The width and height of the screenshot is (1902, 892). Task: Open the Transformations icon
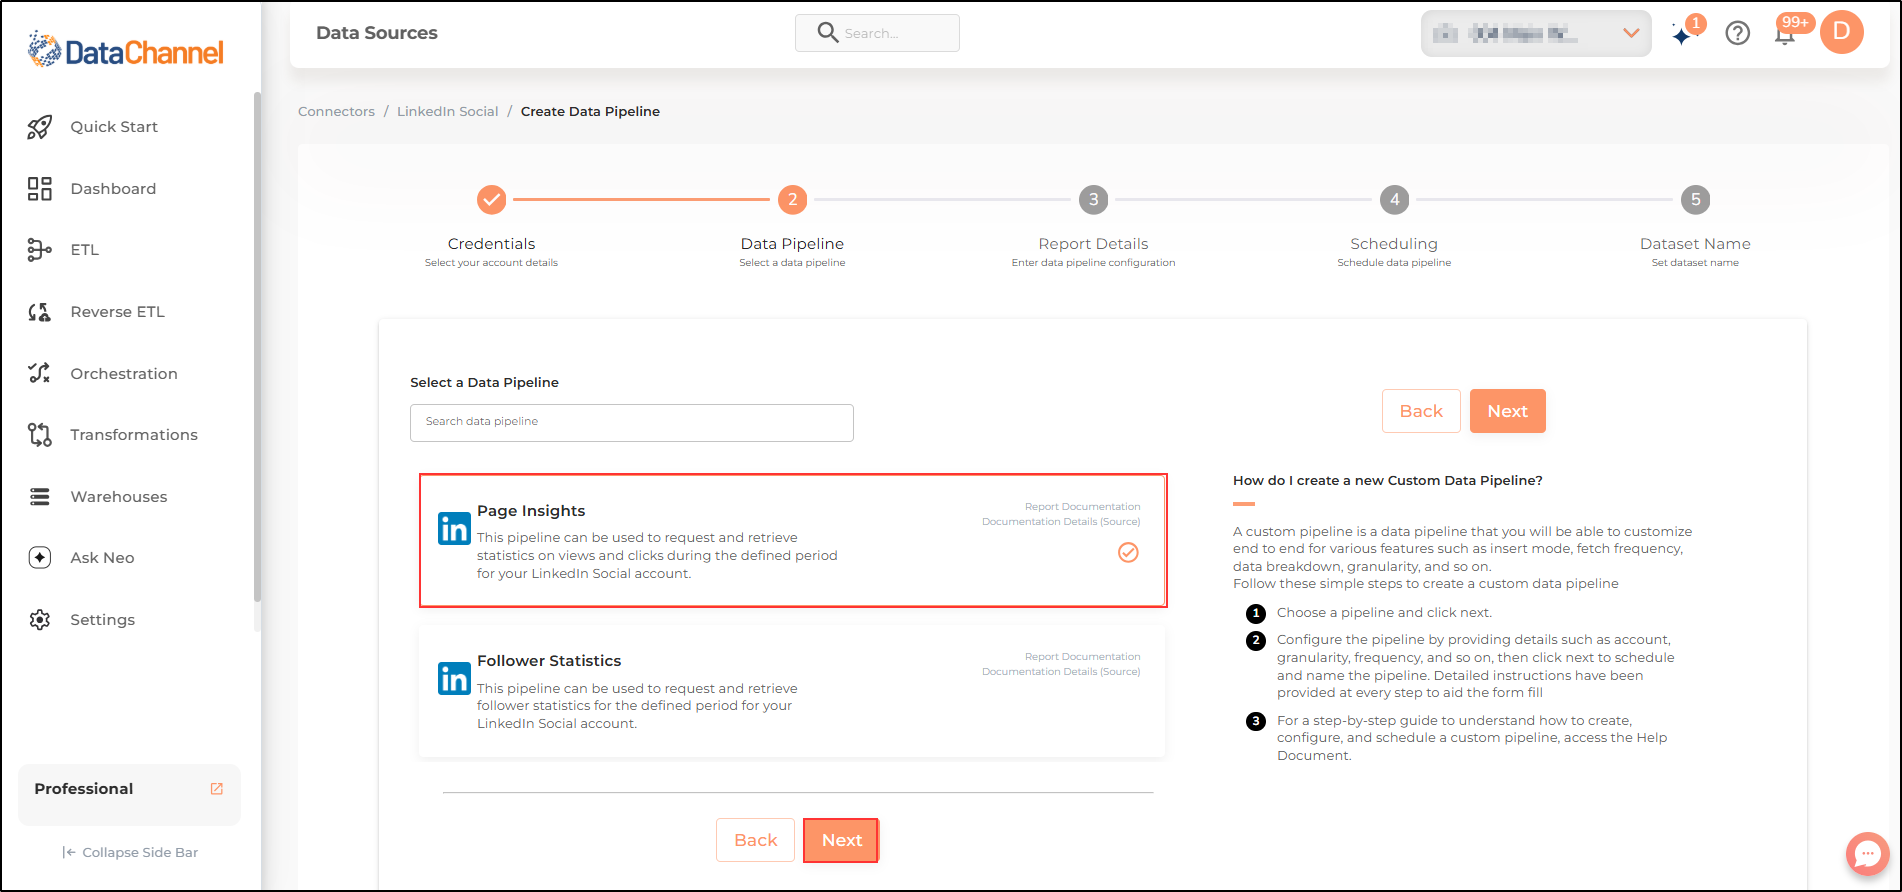(39, 435)
